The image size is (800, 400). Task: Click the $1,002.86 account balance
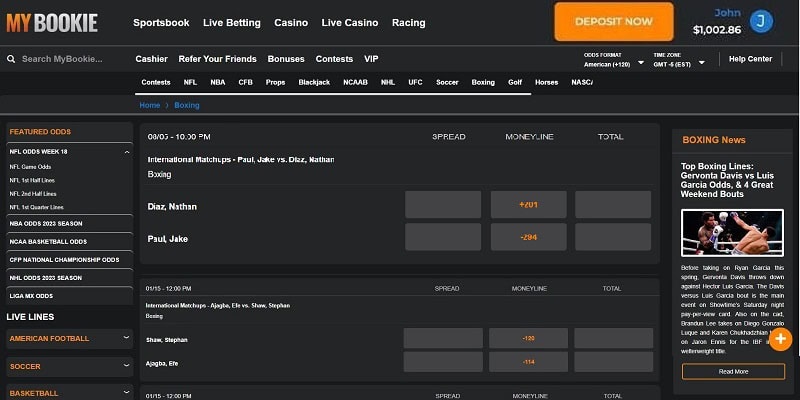click(x=717, y=30)
